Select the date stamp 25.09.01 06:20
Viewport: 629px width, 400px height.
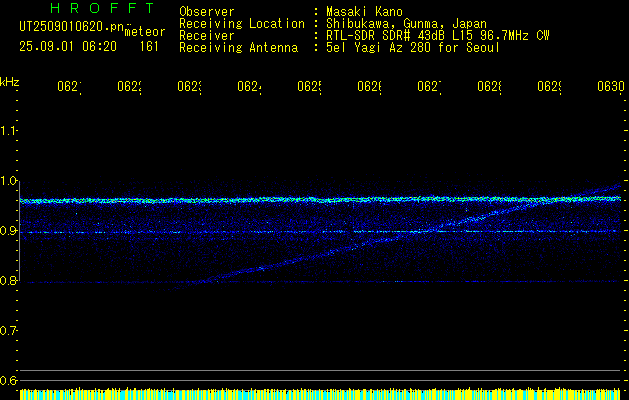pyautogui.click(x=68, y=47)
